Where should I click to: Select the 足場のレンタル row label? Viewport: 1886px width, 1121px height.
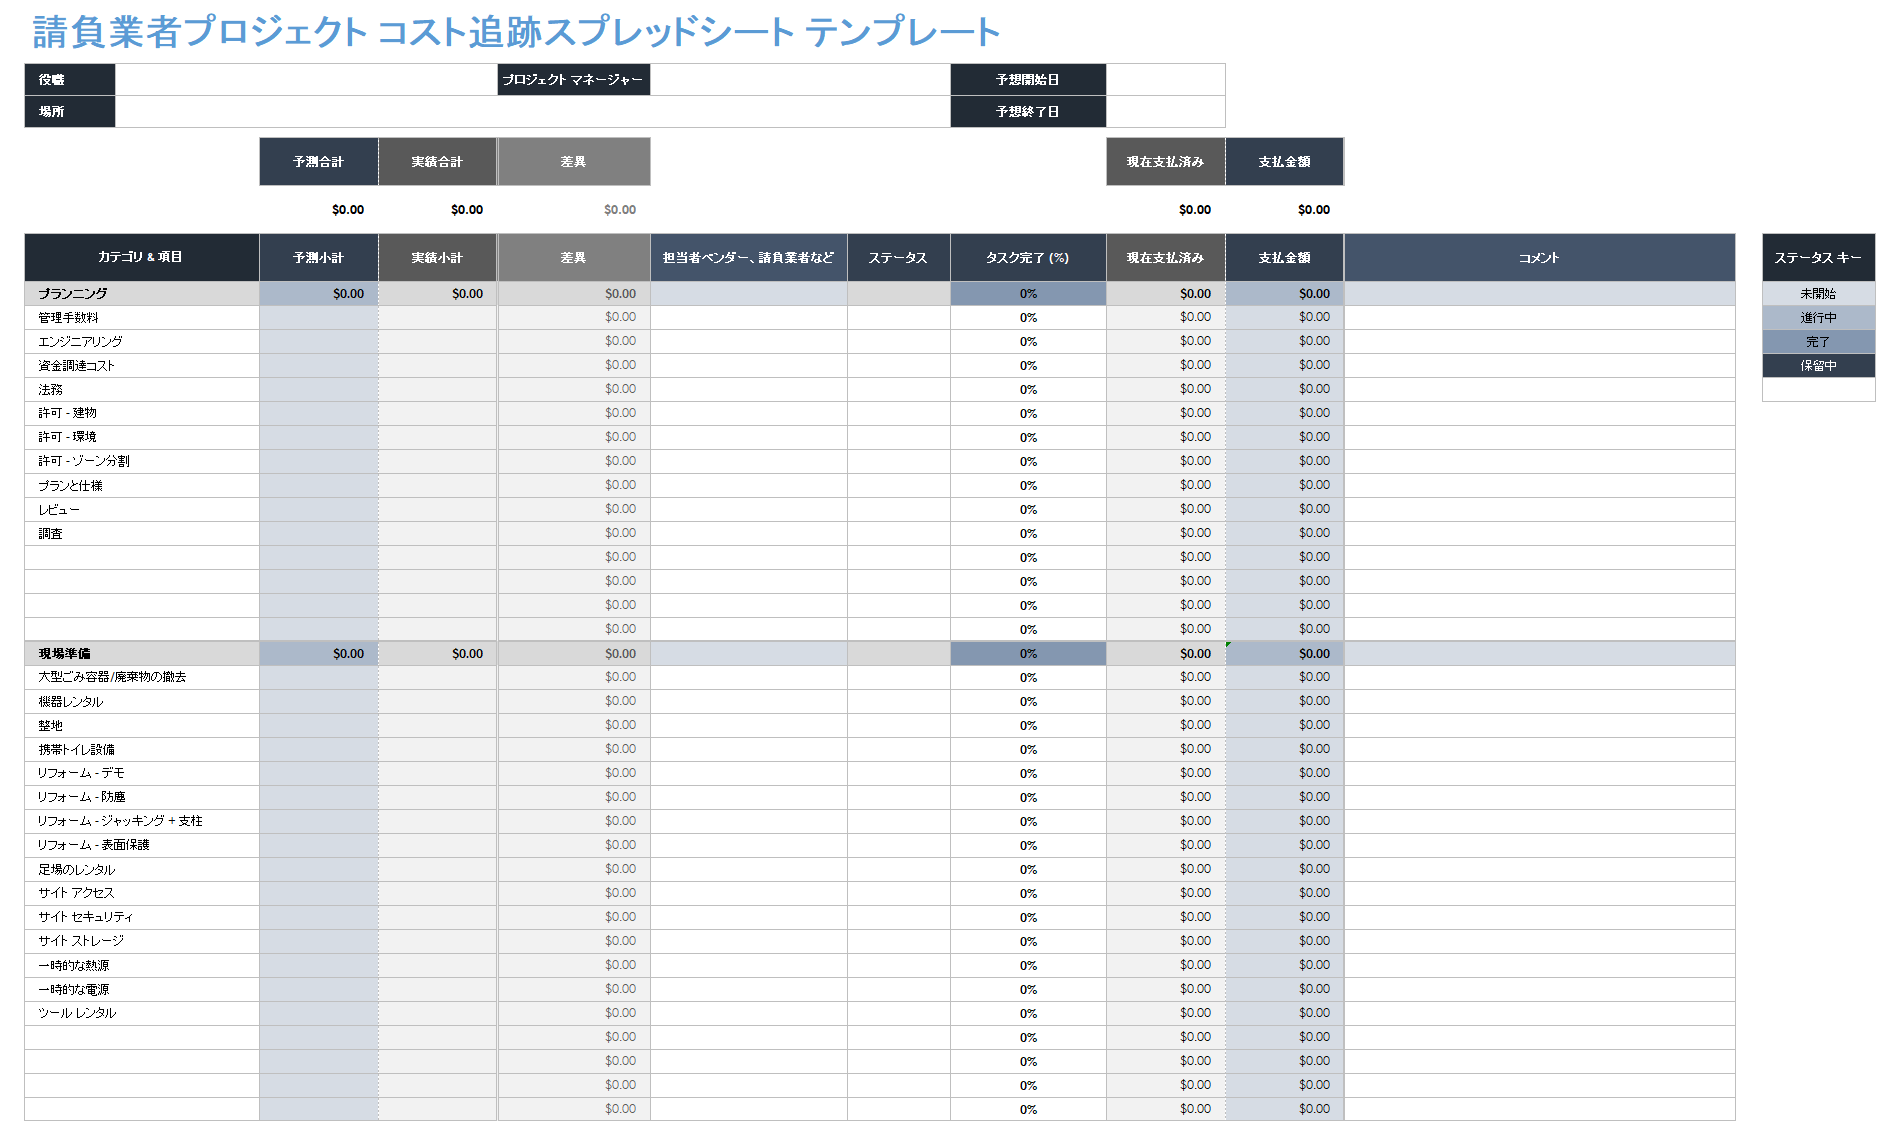pyautogui.click(x=77, y=870)
